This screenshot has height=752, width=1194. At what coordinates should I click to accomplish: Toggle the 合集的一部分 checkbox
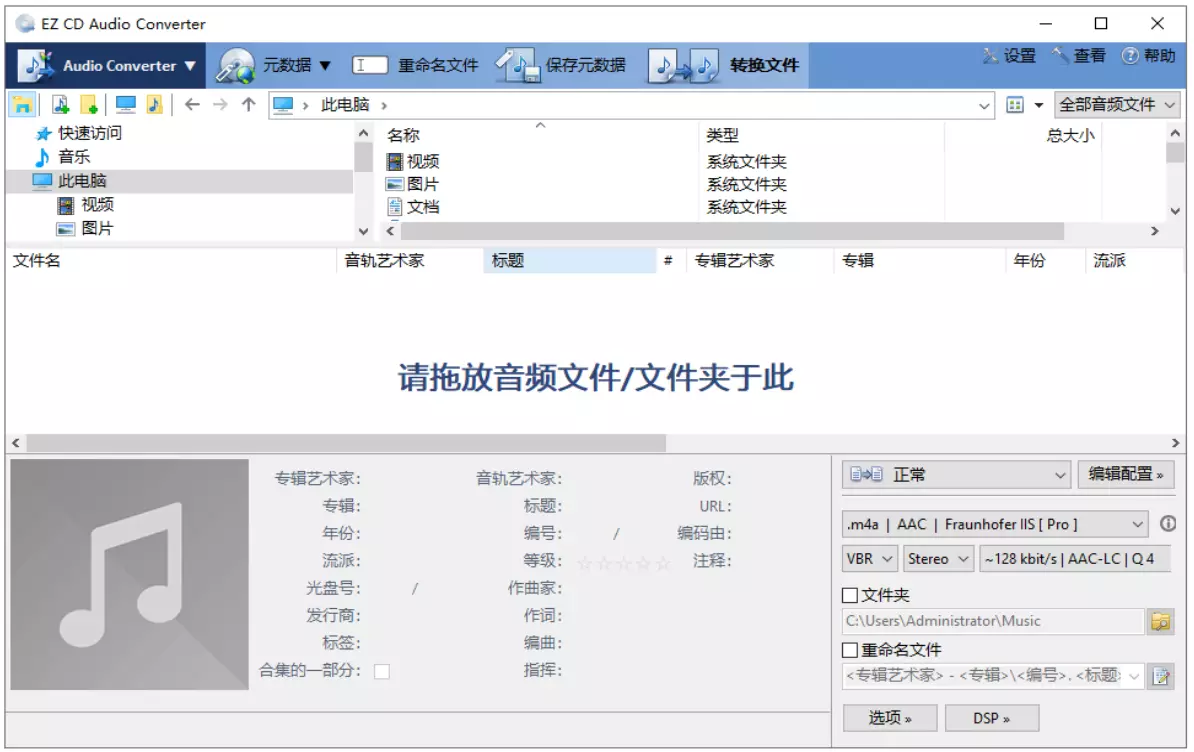coord(382,671)
